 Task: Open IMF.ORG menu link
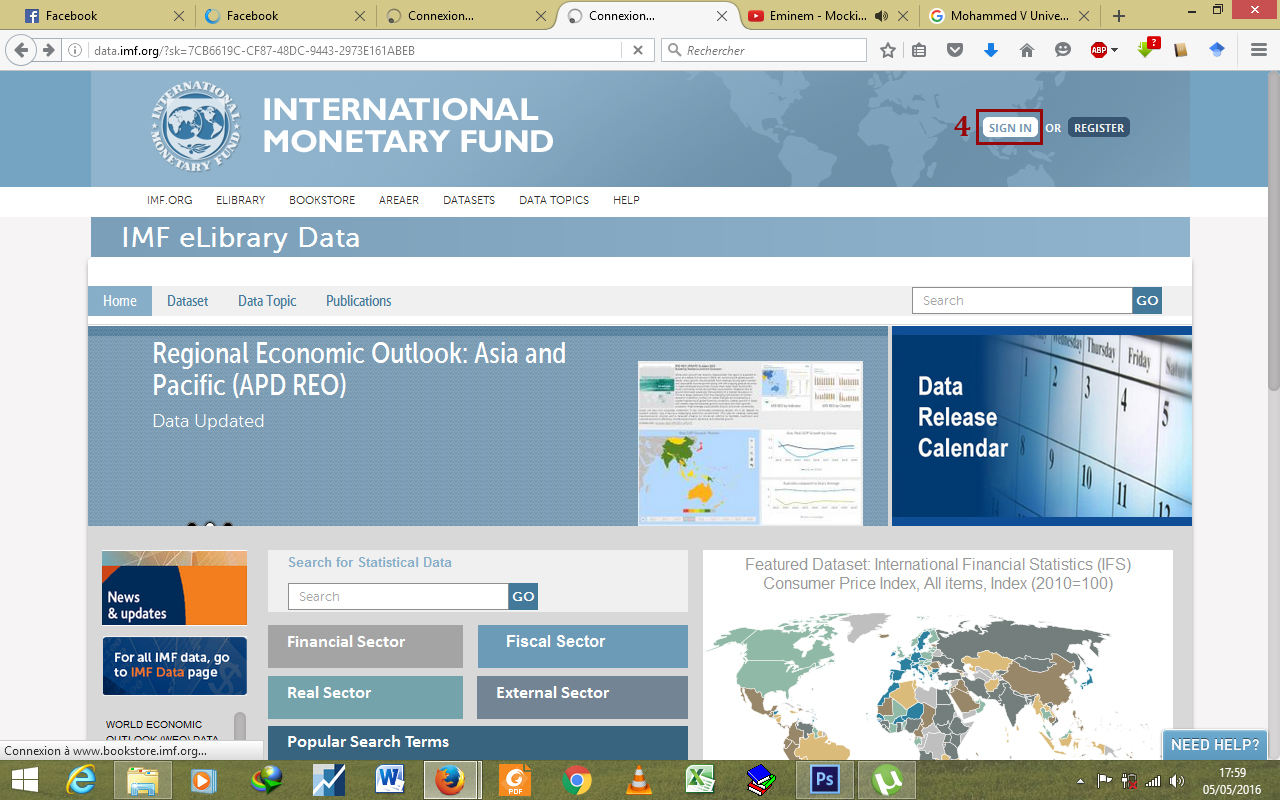click(x=169, y=200)
